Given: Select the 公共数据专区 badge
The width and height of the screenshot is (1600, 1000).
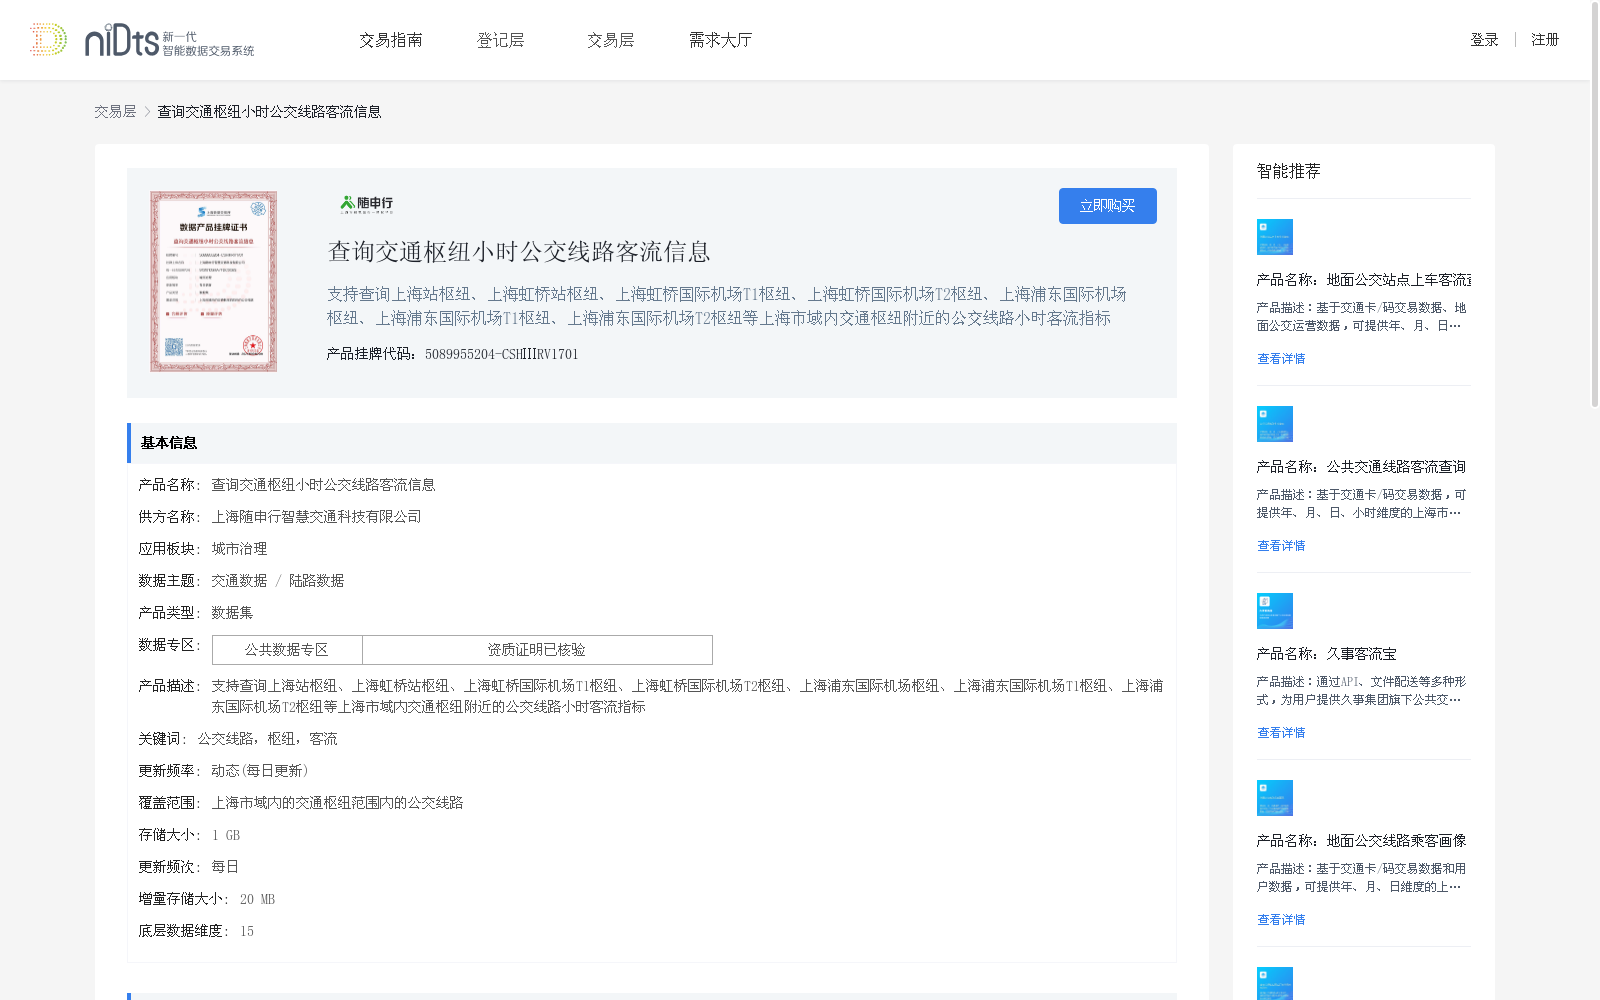Looking at the screenshot, I should (286, 649).
